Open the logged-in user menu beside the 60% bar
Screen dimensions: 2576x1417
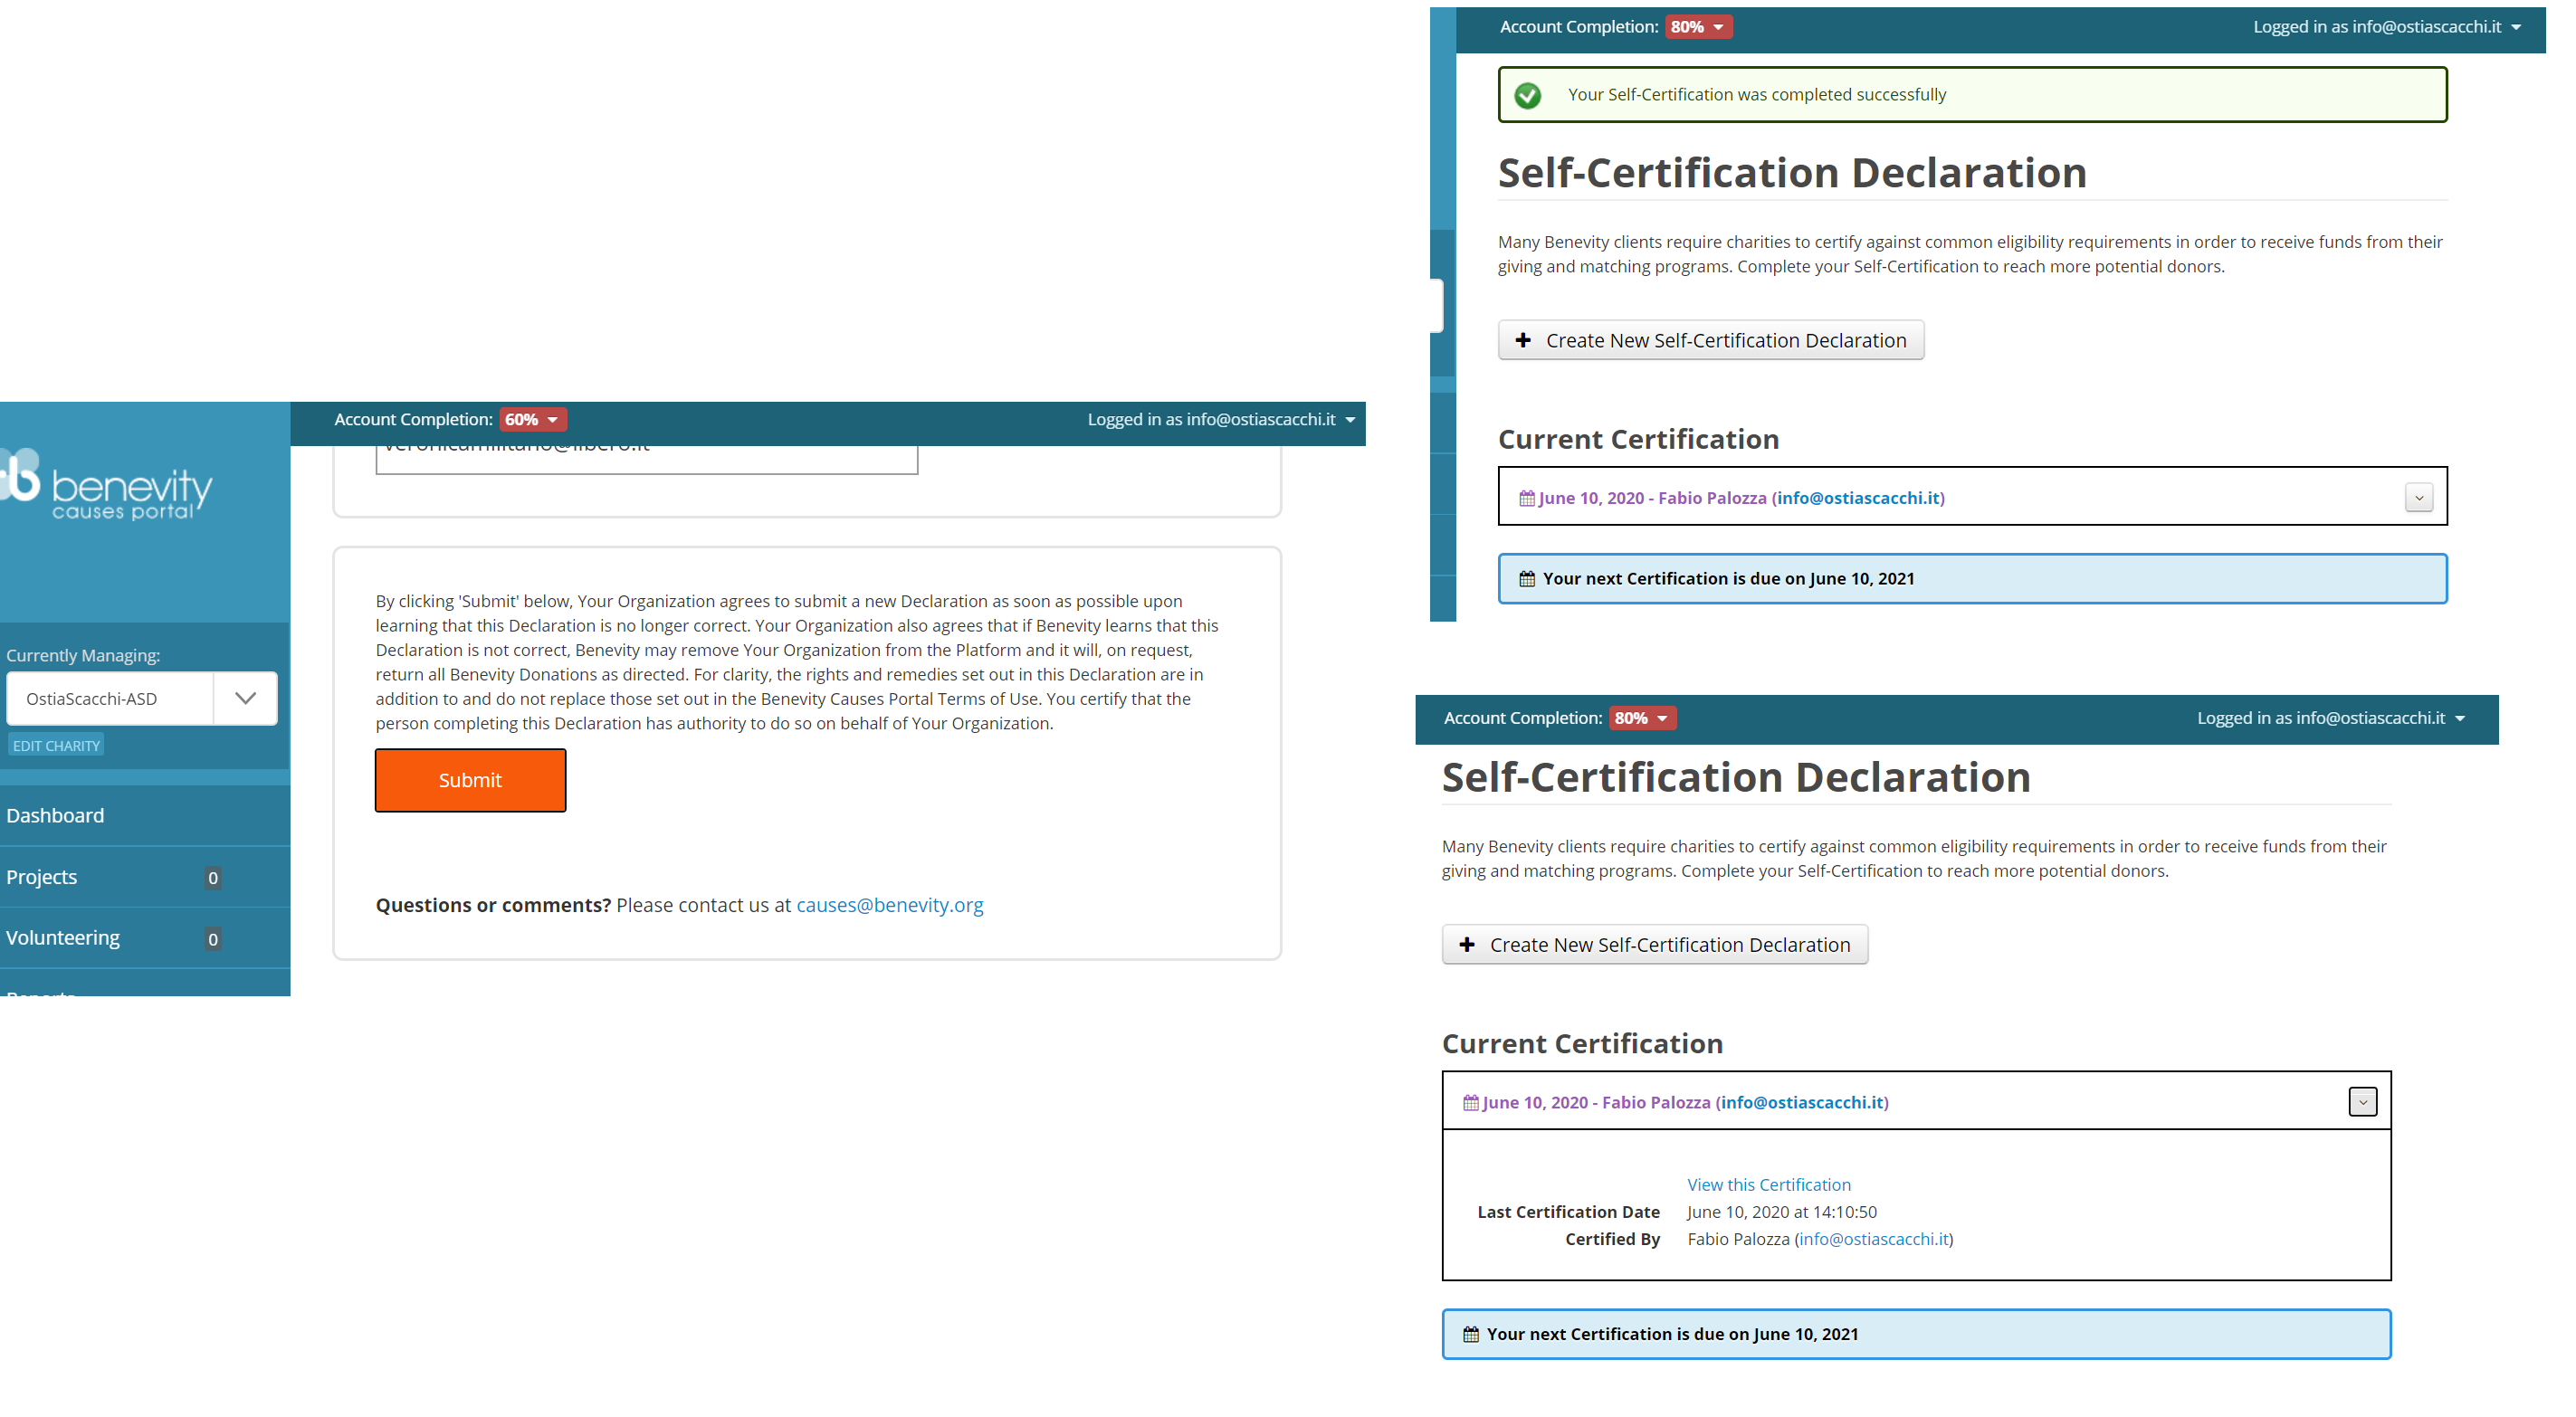point(1220,420)
